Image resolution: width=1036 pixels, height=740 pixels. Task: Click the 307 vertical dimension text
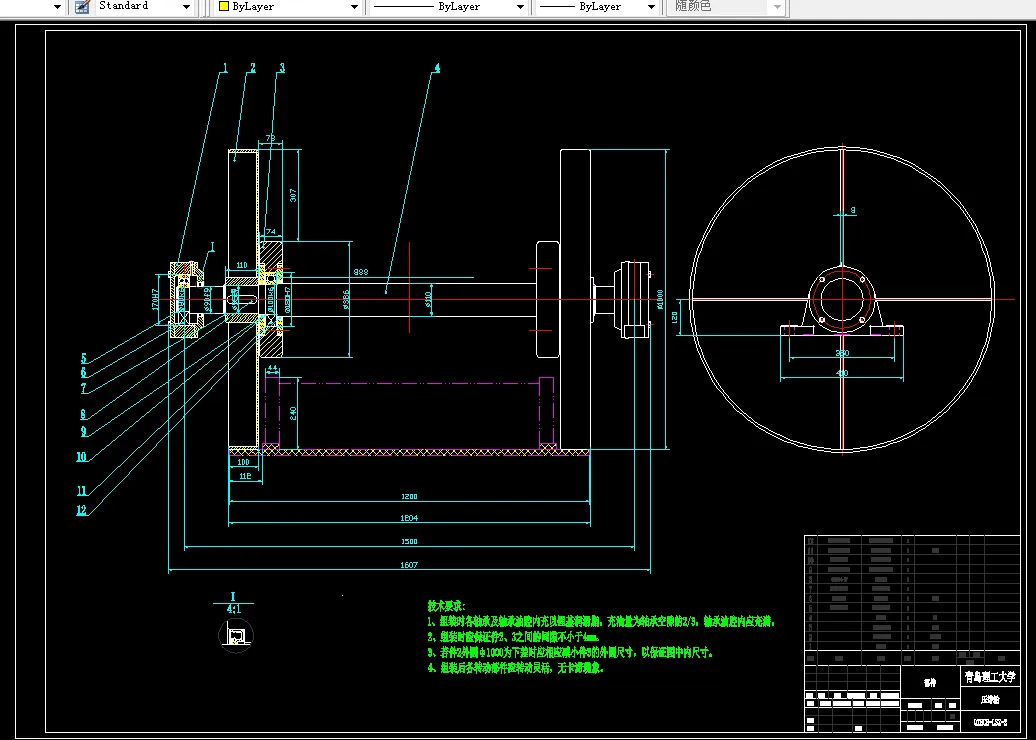click(293, 196)
